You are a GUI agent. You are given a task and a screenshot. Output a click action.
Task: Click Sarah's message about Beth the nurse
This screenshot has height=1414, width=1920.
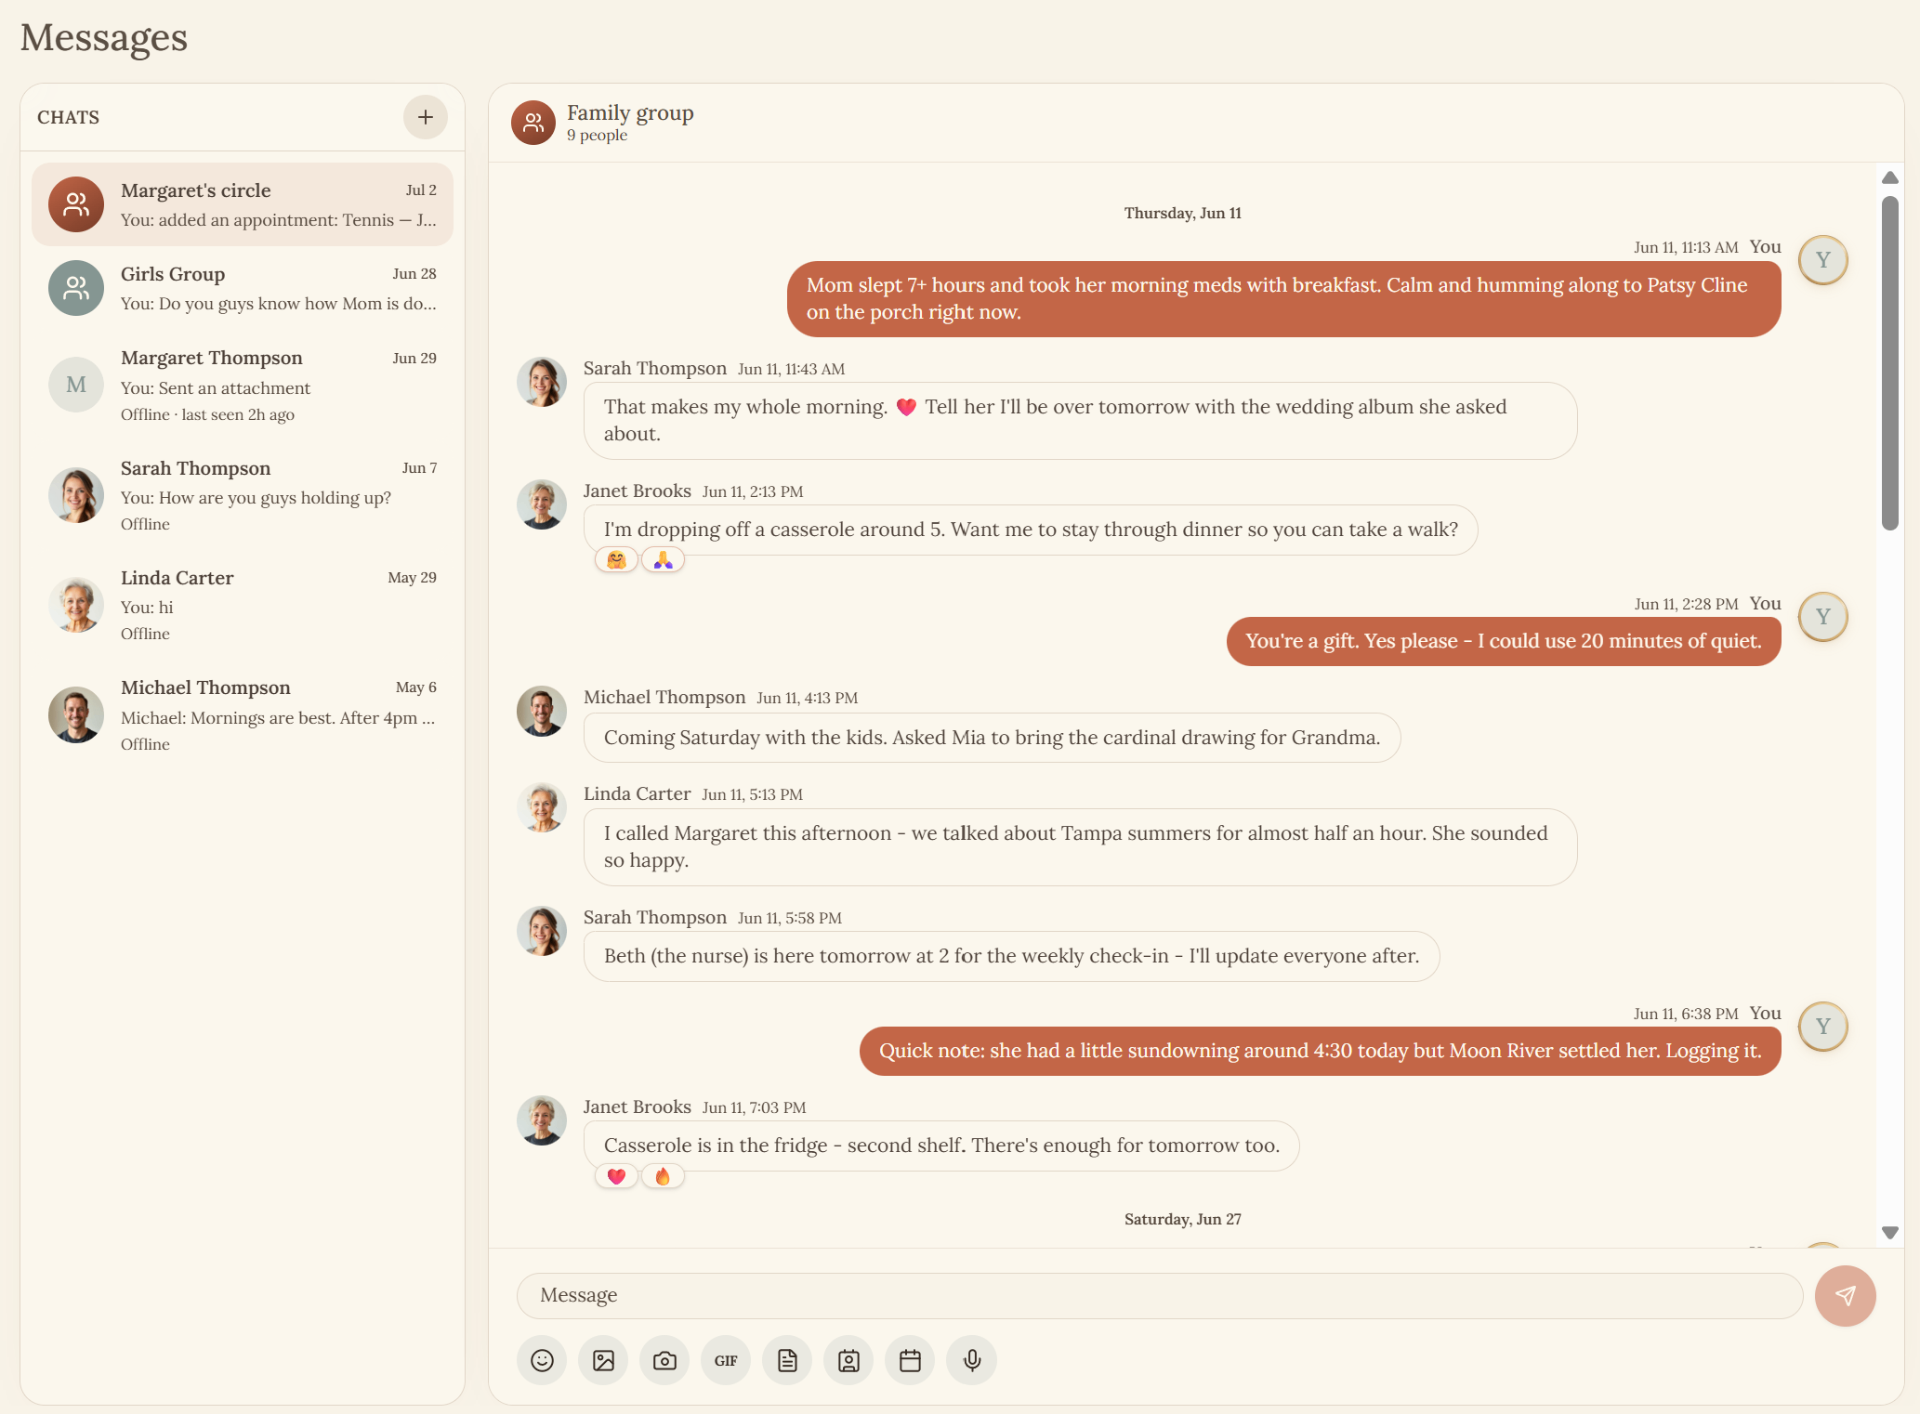[1011, 957]
